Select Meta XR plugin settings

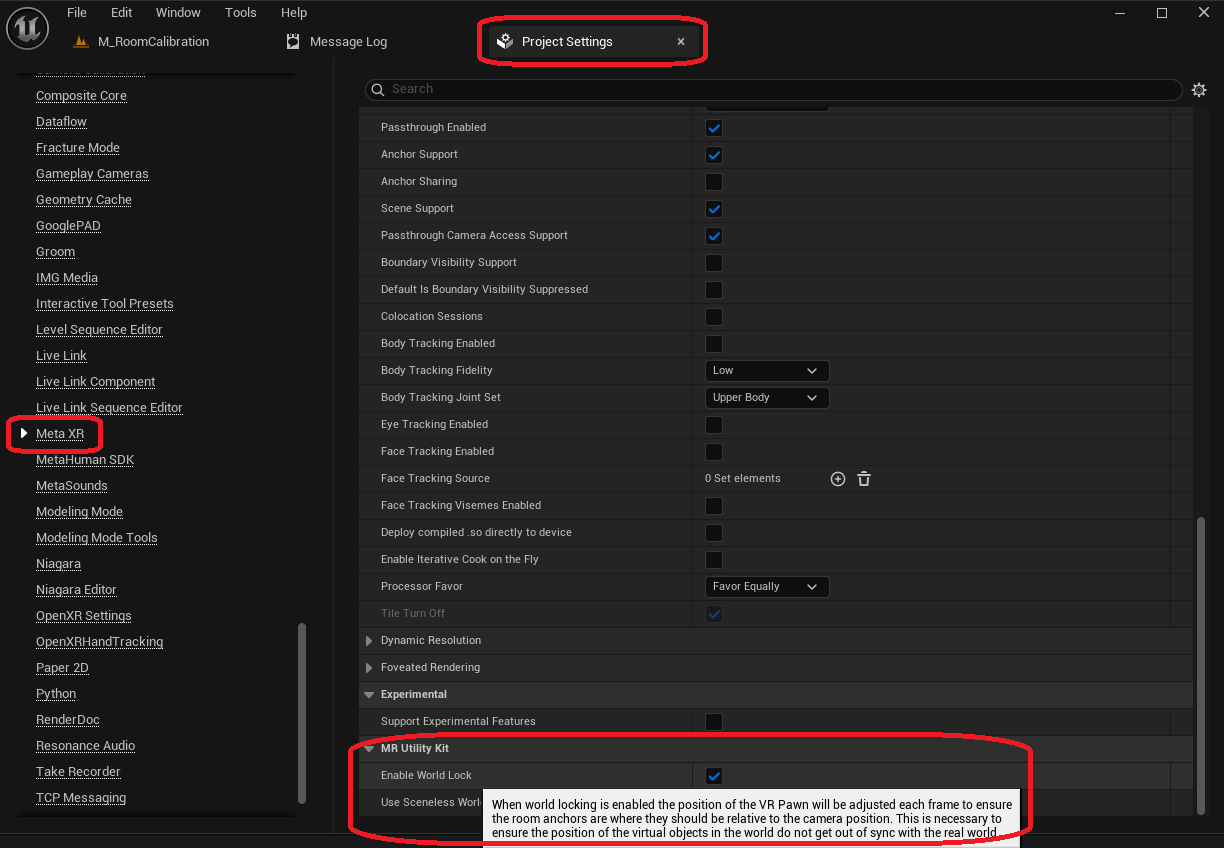(x=60, y=434)
